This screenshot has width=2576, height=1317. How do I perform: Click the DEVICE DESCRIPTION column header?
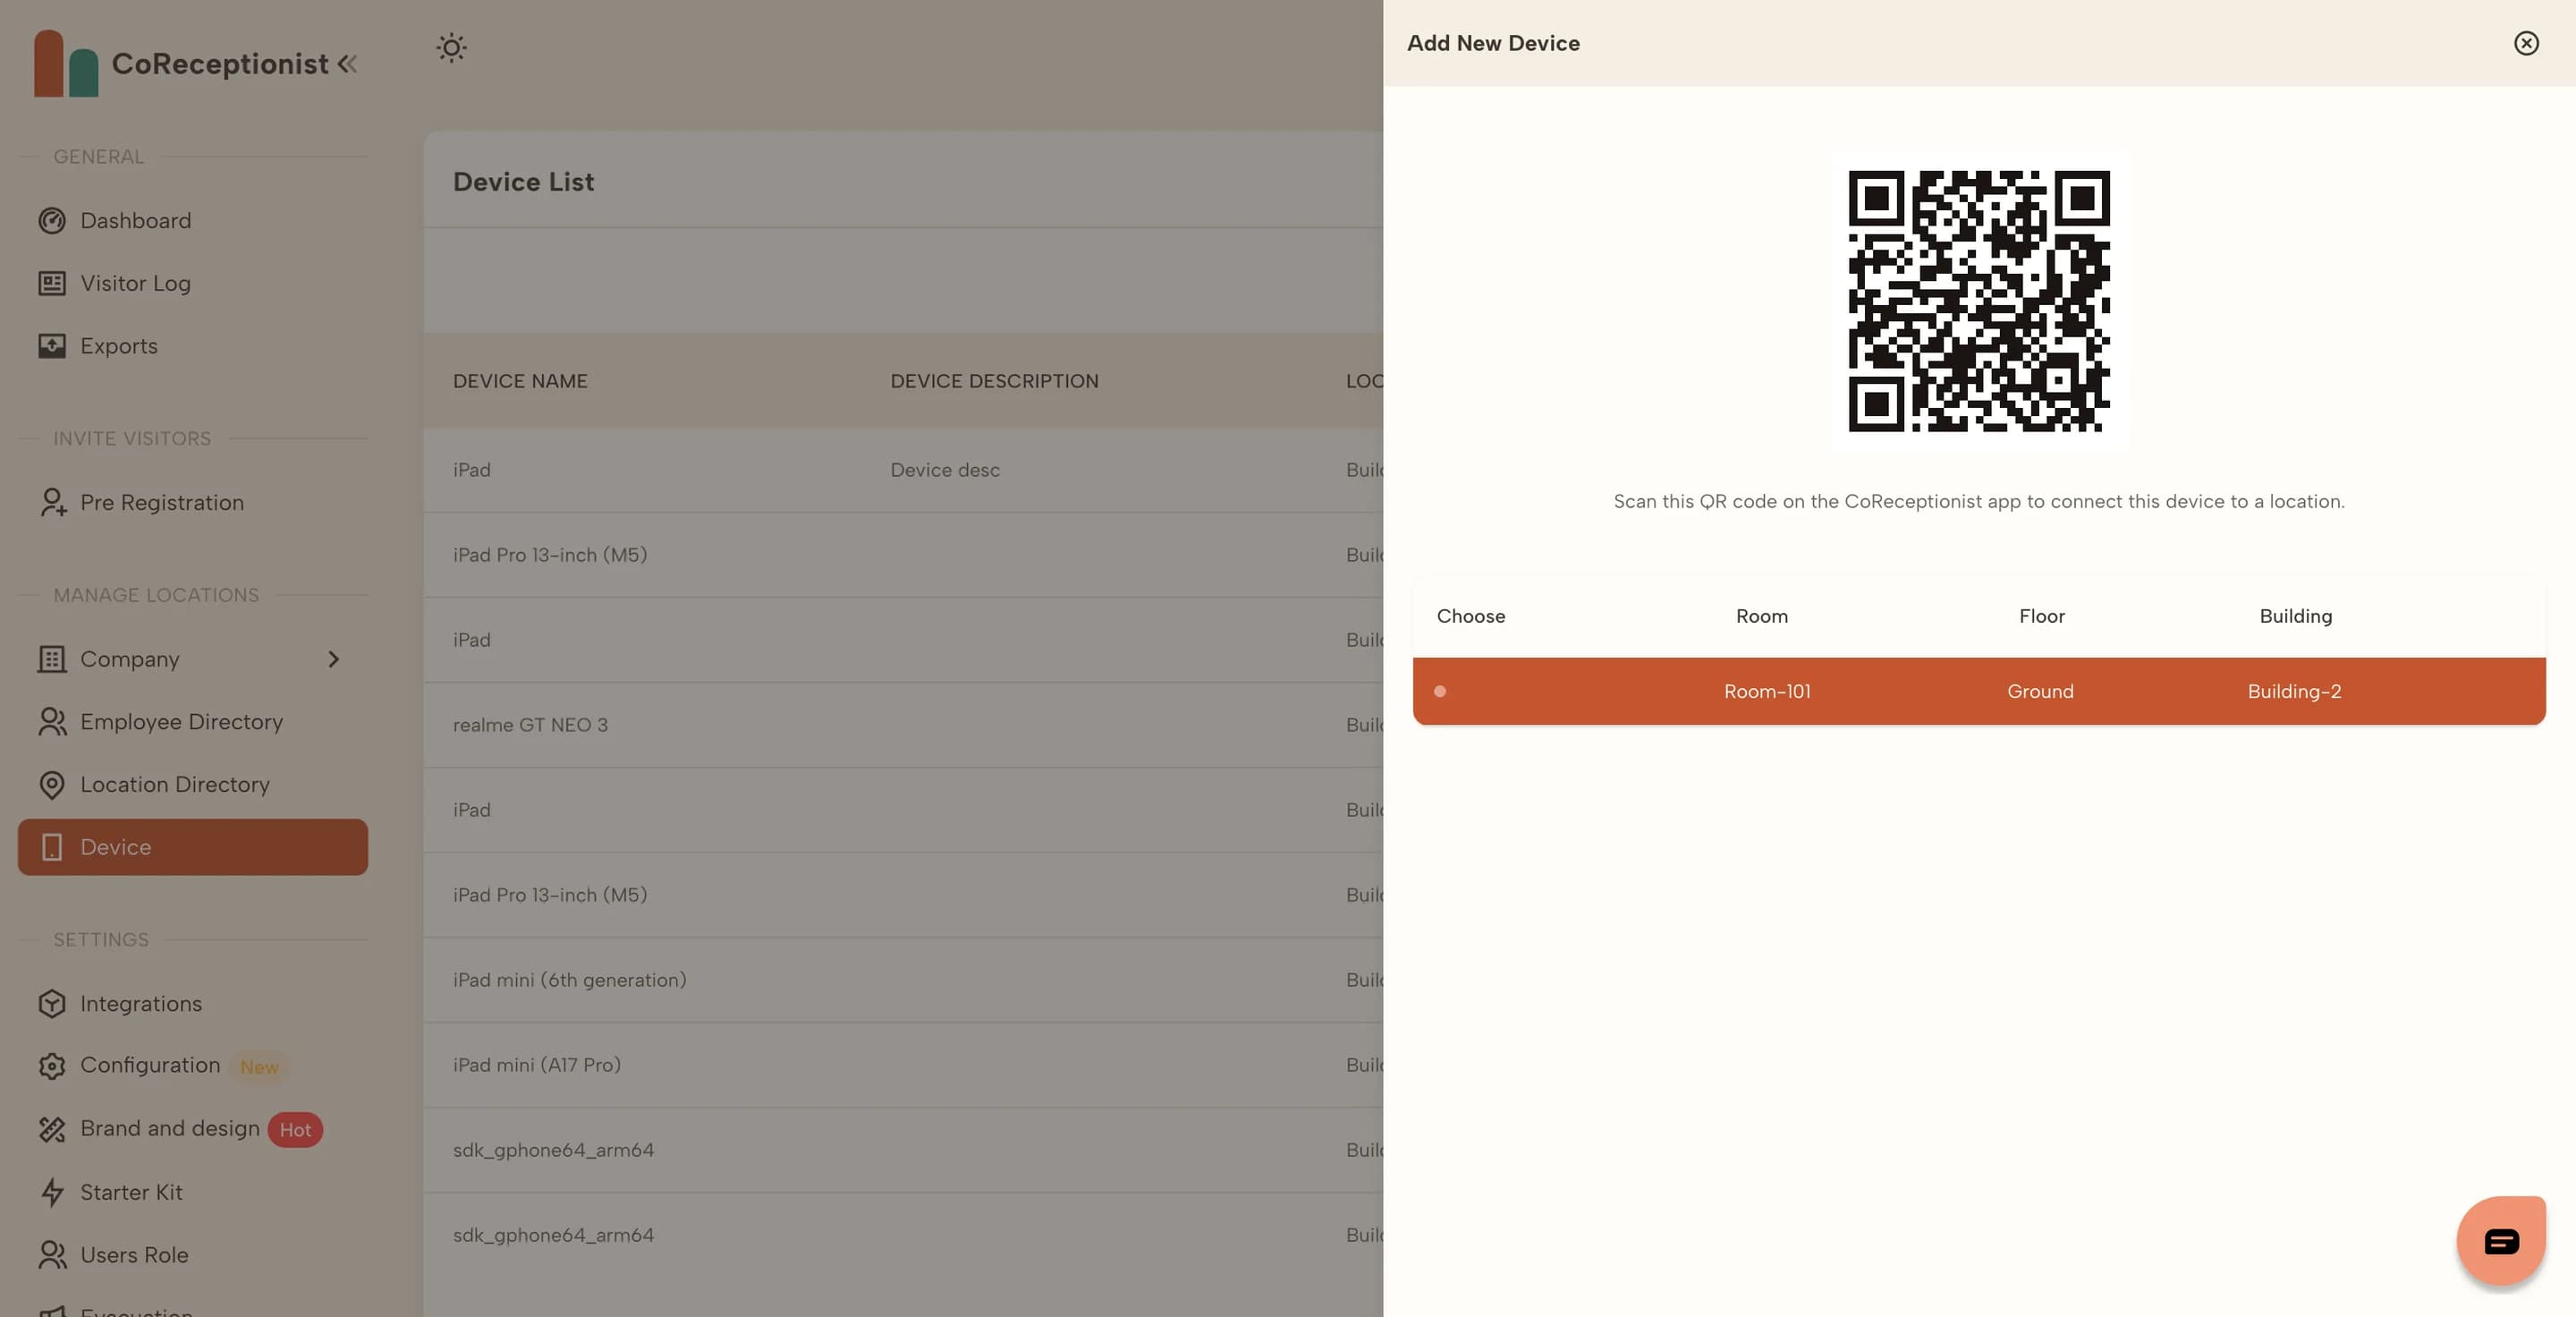tap(994, 381)
